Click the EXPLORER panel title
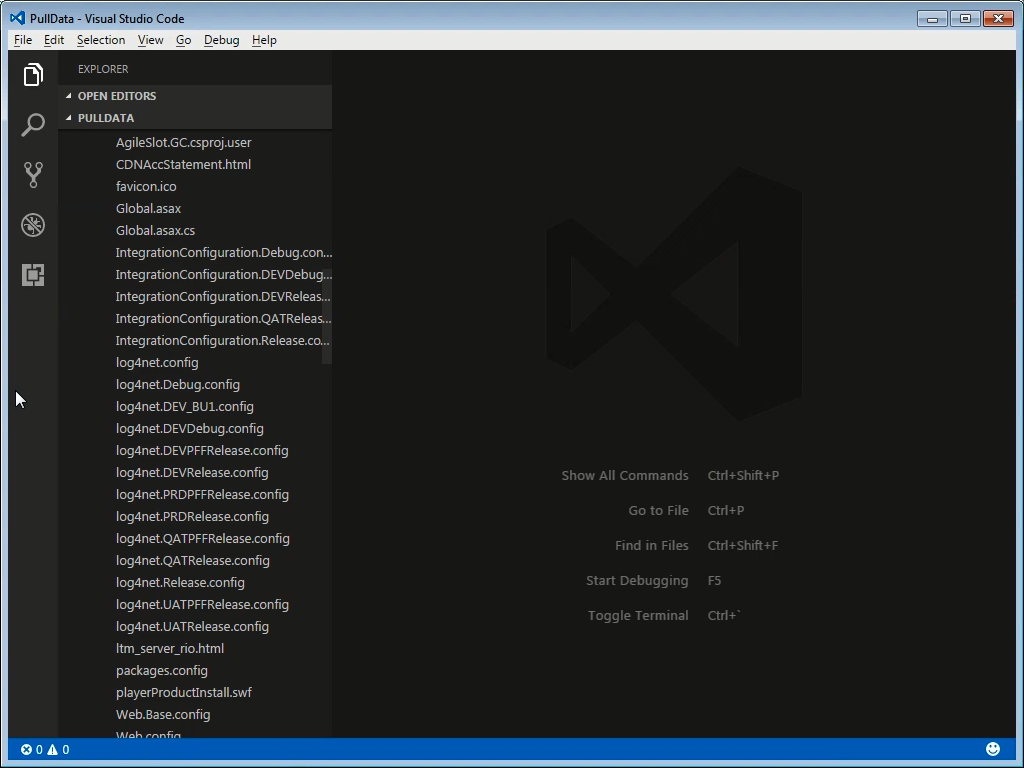The width and height of the screenshot is (1024, 768). click(x=103, y=69)
